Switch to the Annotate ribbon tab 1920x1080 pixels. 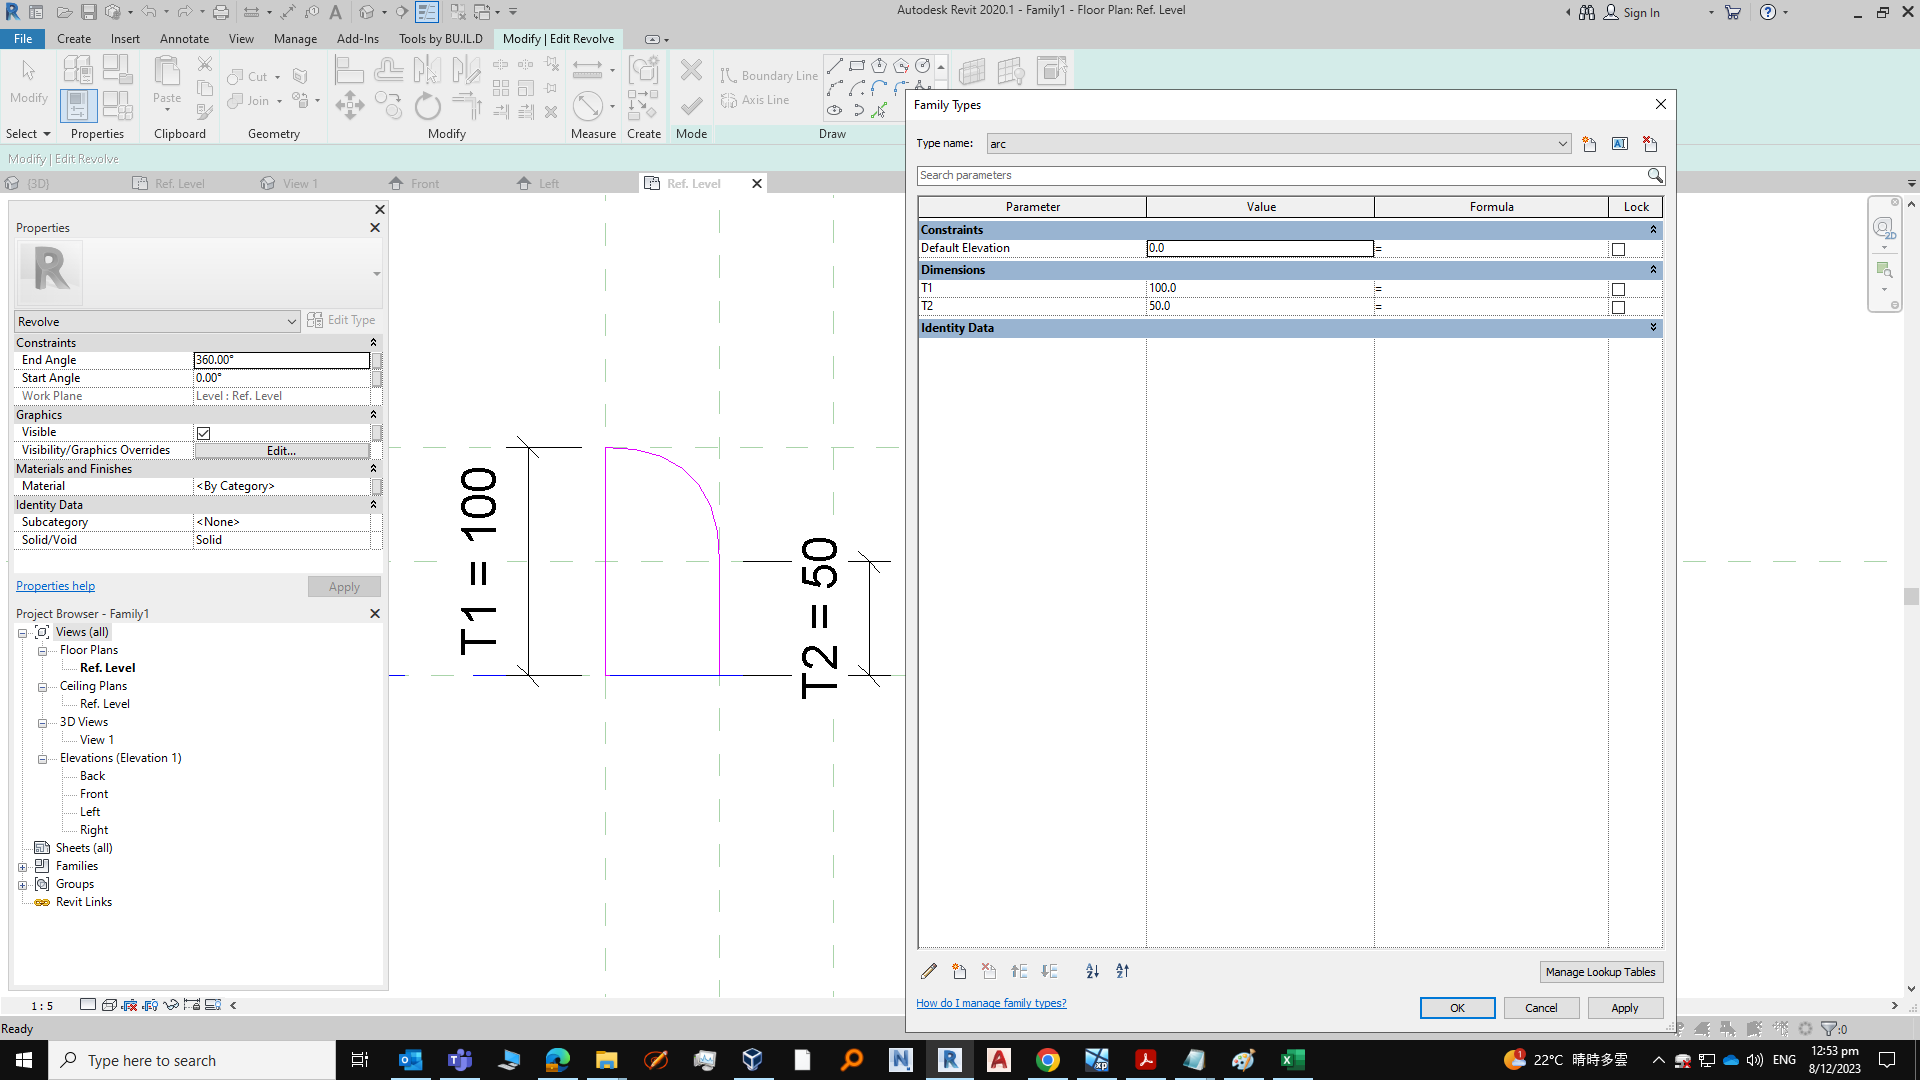[184, 39]
